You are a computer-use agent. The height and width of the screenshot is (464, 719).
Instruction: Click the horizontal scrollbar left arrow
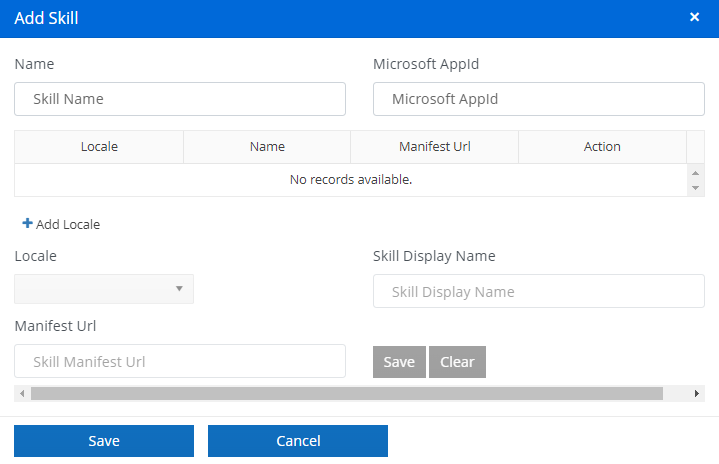pos(22,394)
